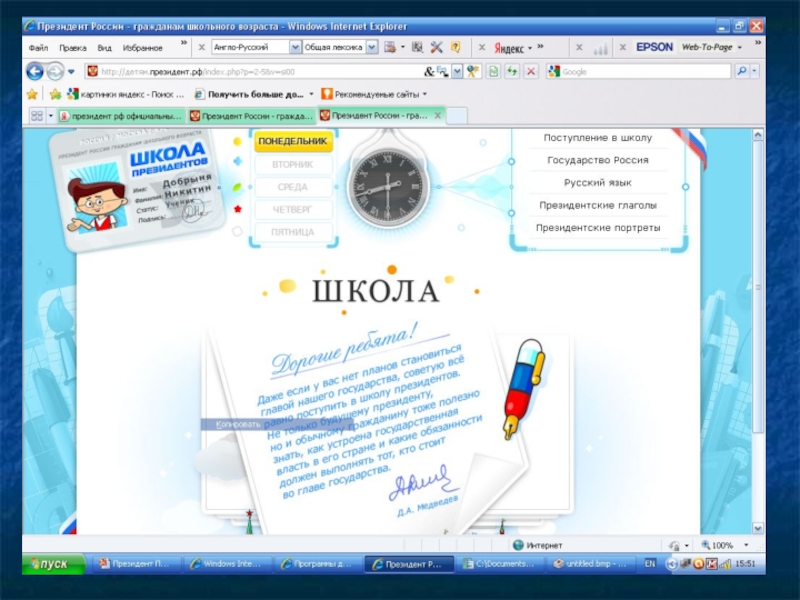This screenshot has width=800, height=600.
Task: Open the Президентские портреты link
Action: [598, 227]
